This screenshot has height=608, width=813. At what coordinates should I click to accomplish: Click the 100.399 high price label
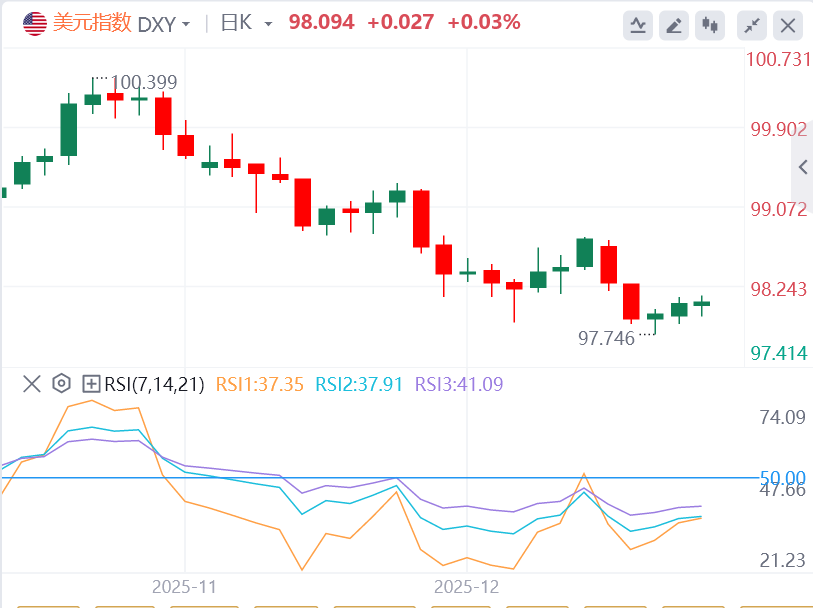pyautogui.click(x=144, y=82)
